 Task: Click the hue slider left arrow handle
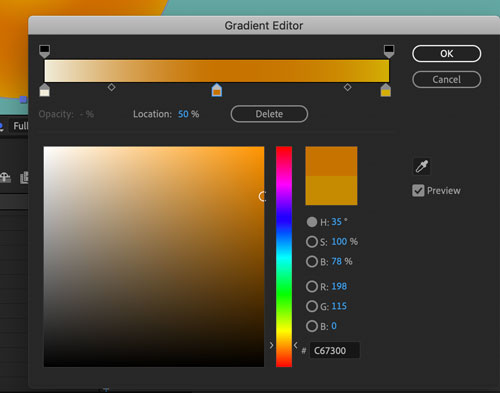(x=271, y=345)
